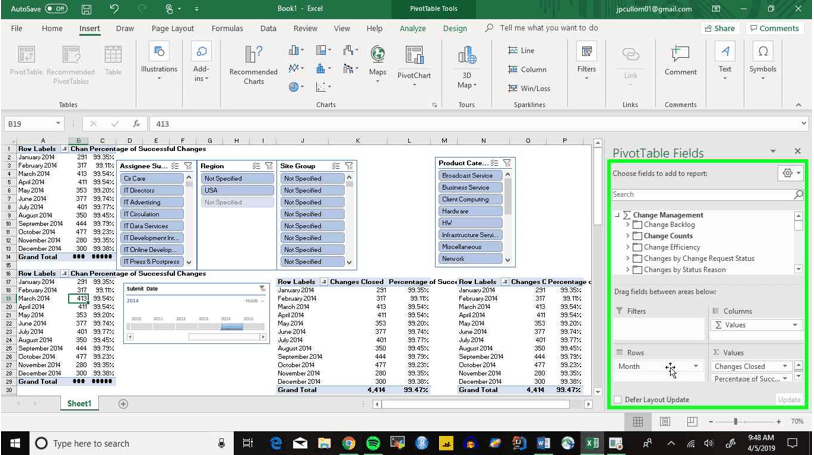Open the Filters ribbon menu
This screenshot has width=814, height=455.
click(x=587, y=61)
